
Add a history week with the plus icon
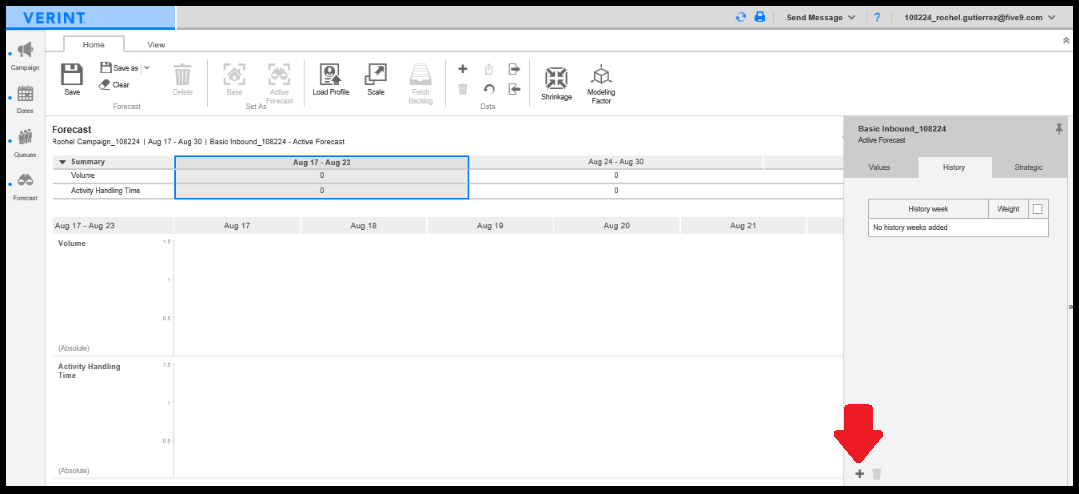(859, 473)
